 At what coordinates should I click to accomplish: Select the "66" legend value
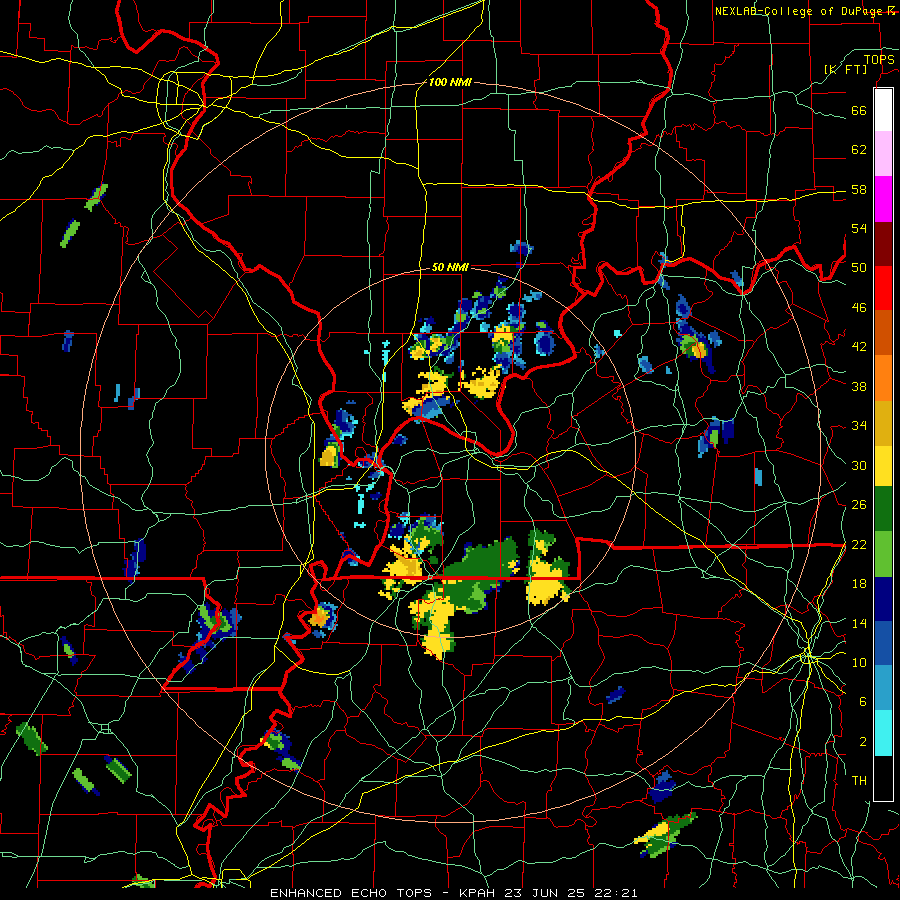tap(859, 110)
